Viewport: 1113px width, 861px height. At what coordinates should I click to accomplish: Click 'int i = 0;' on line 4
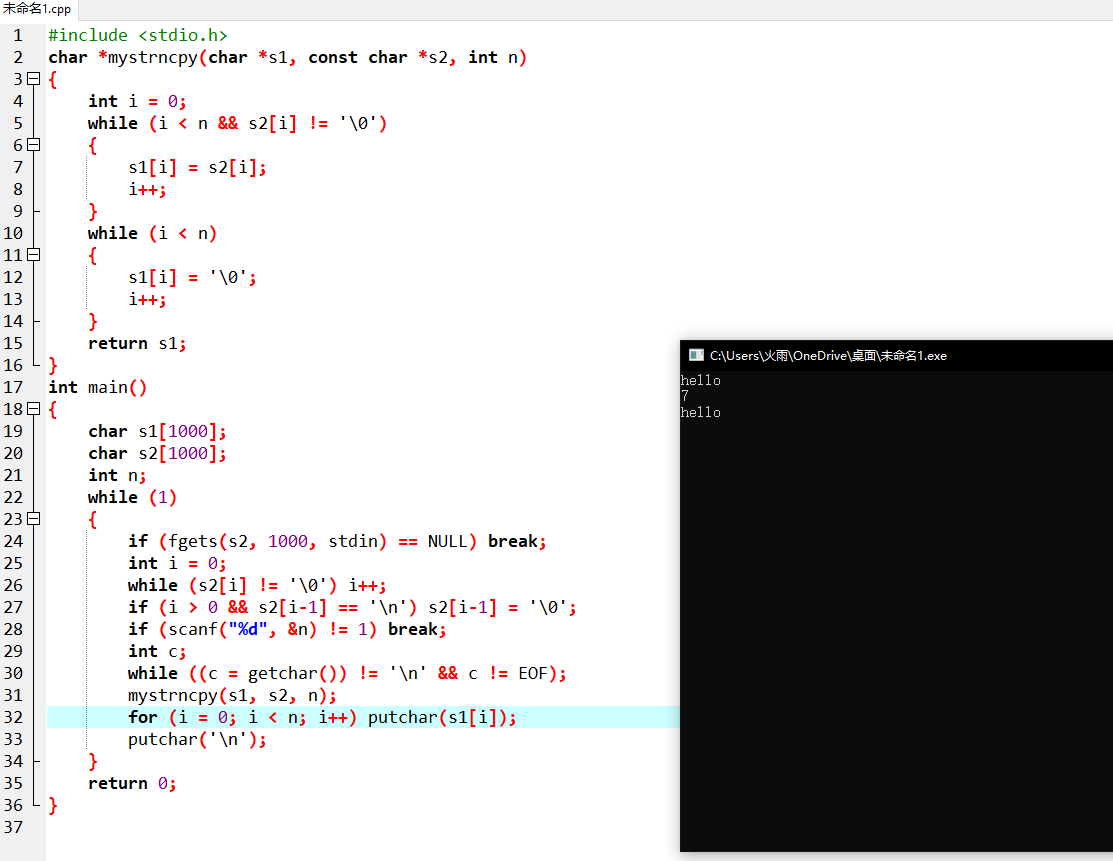coord(137,102)
